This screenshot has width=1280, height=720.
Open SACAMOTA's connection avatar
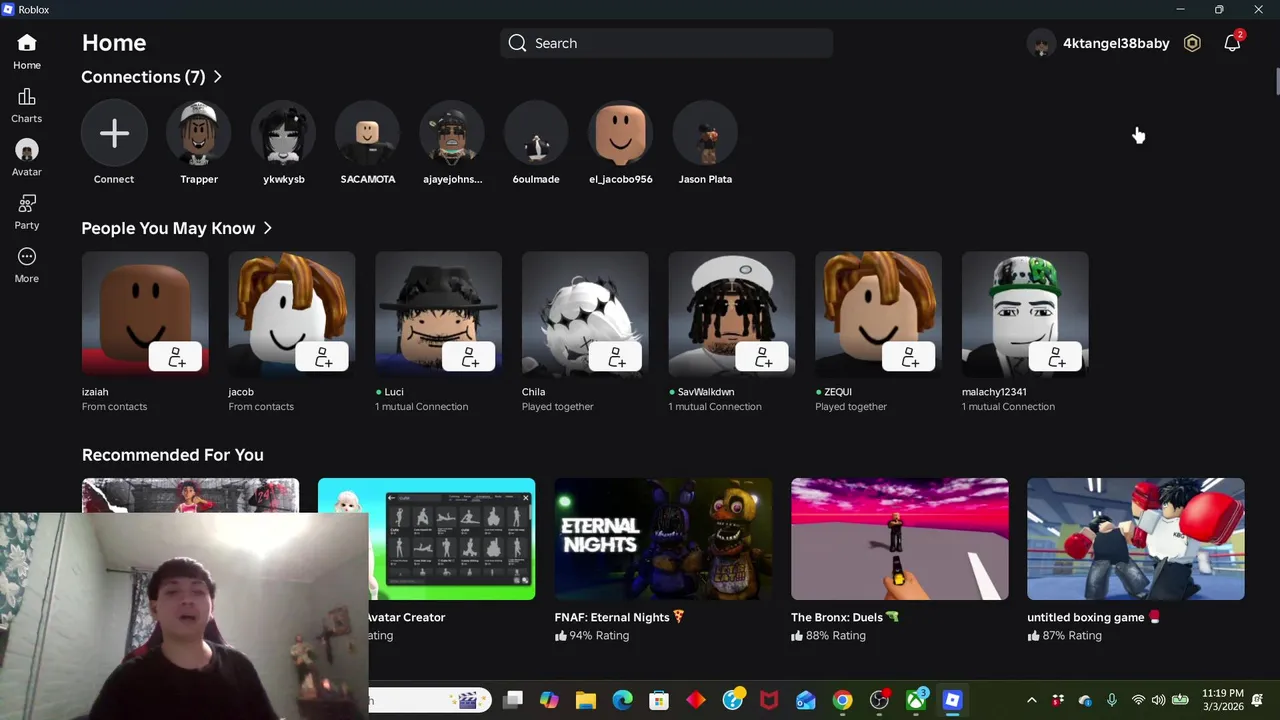click(368, 134)
